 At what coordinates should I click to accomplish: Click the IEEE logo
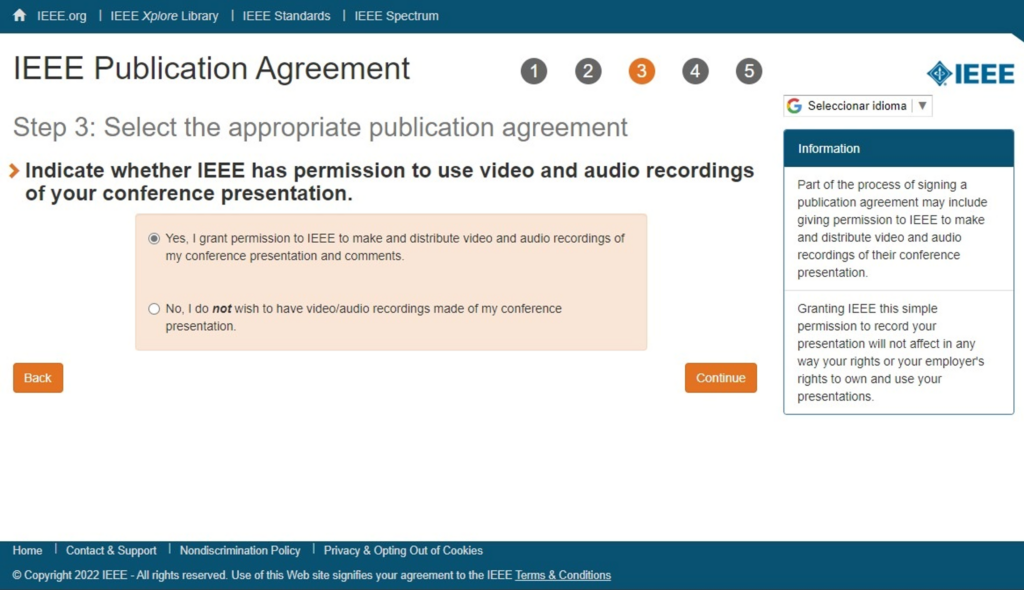970,73
